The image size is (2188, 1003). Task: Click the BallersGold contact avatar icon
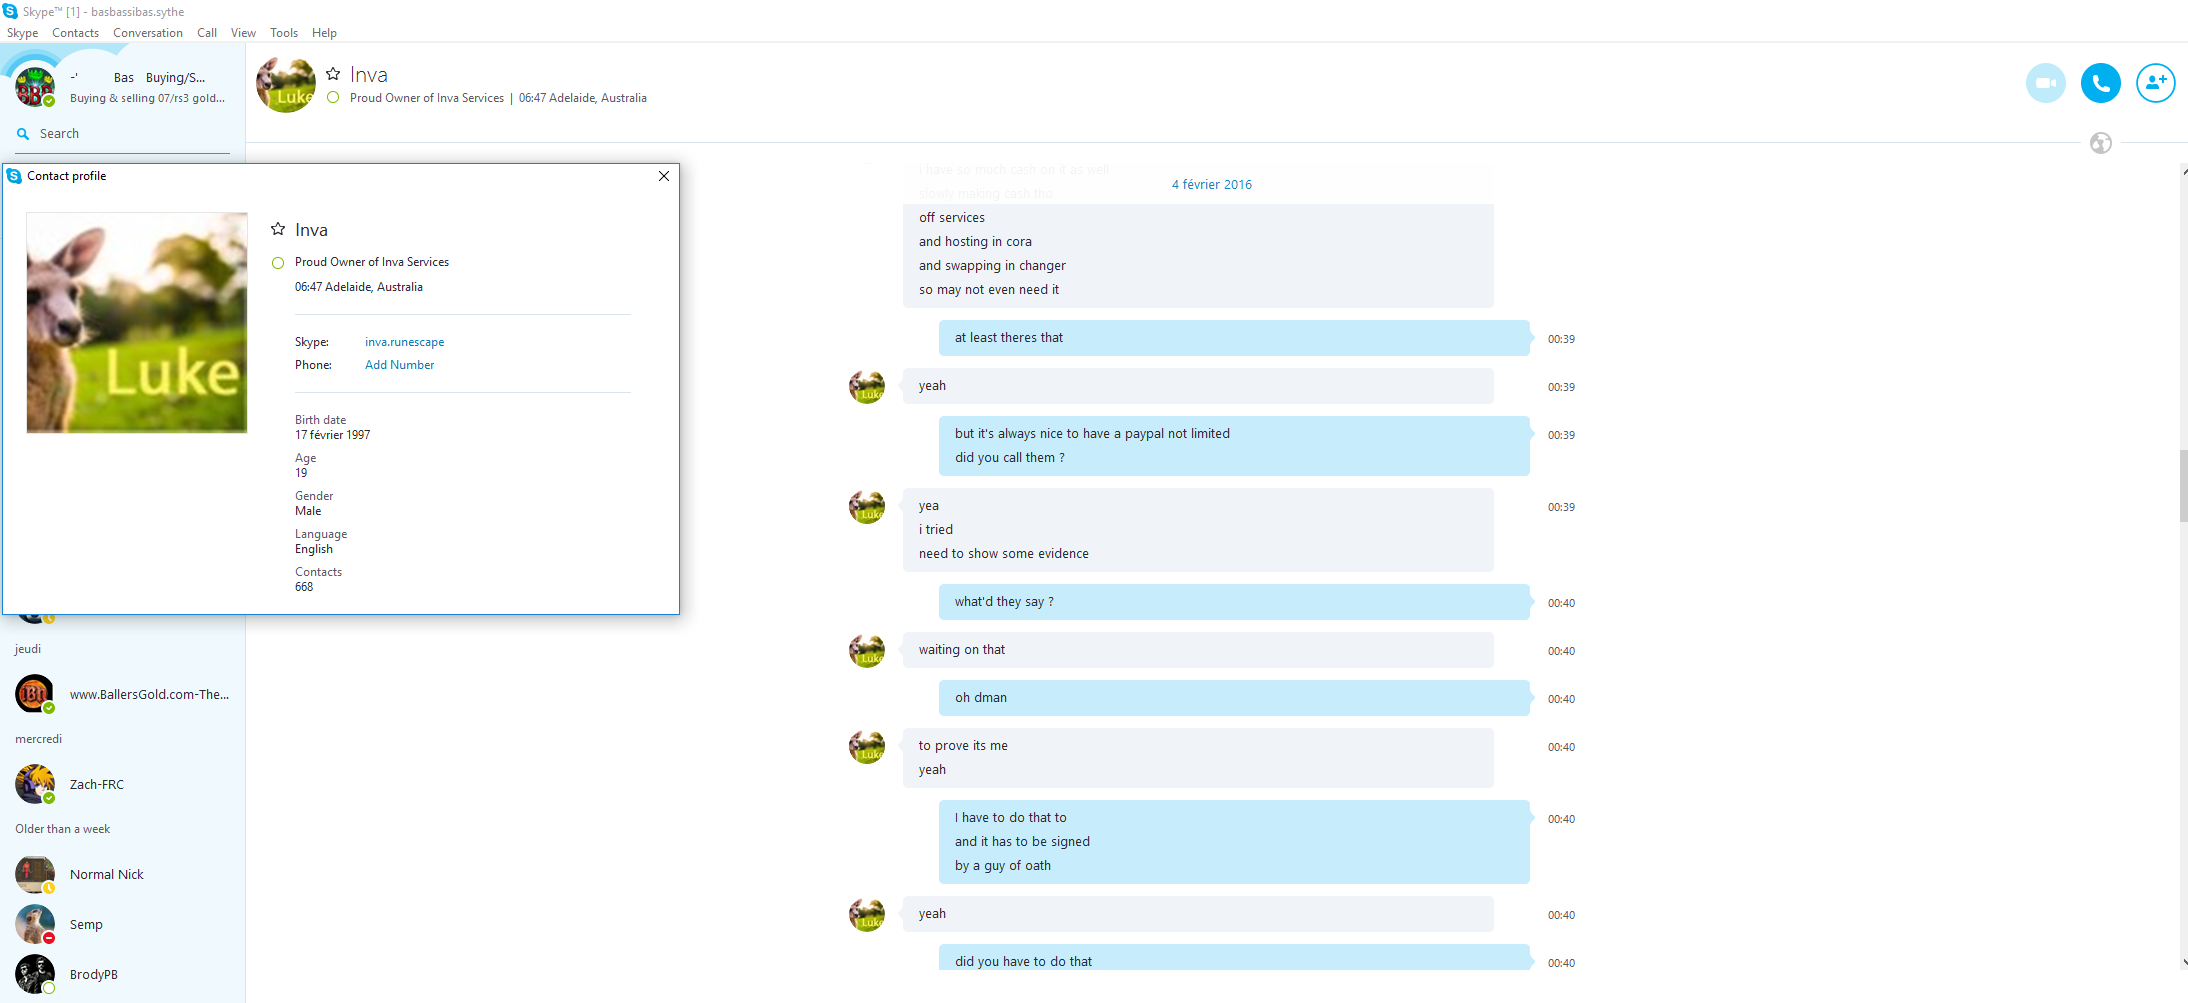[x=34, y=694]
